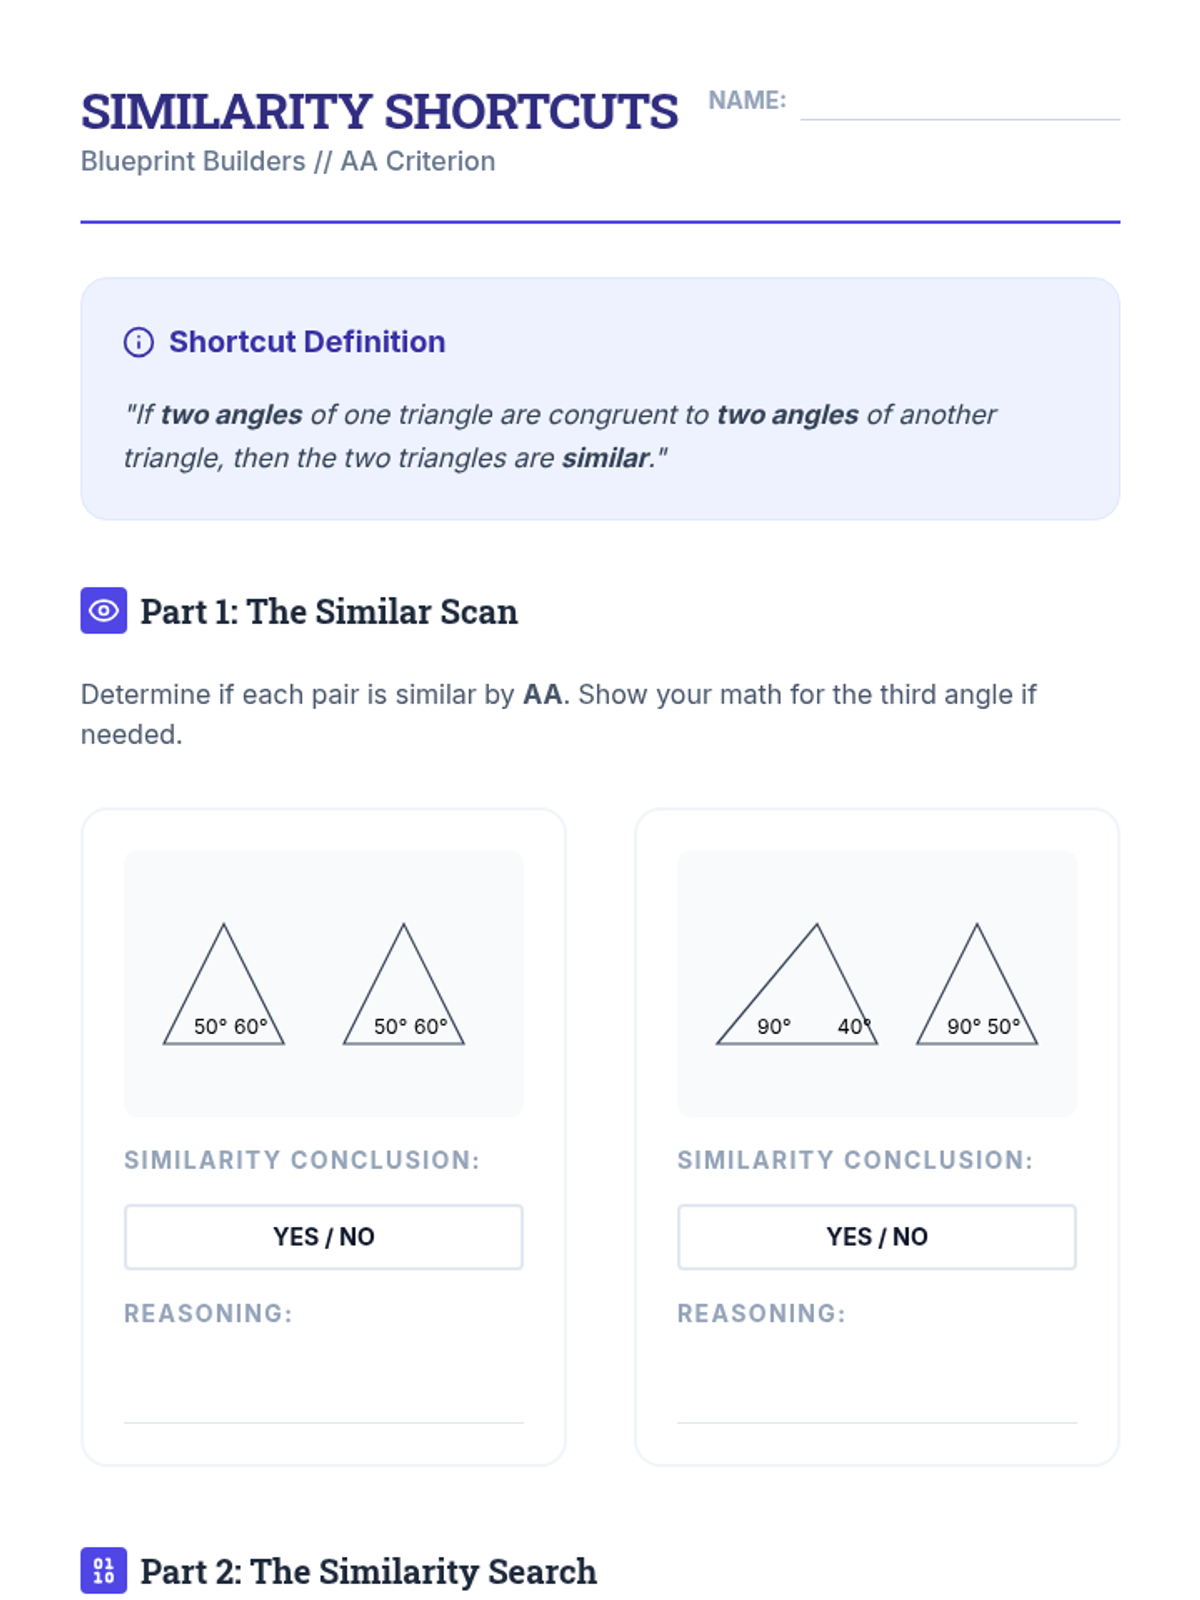Click the first 50° 60° triangle
The image size is (1200, 1600).
pos(224,984)
